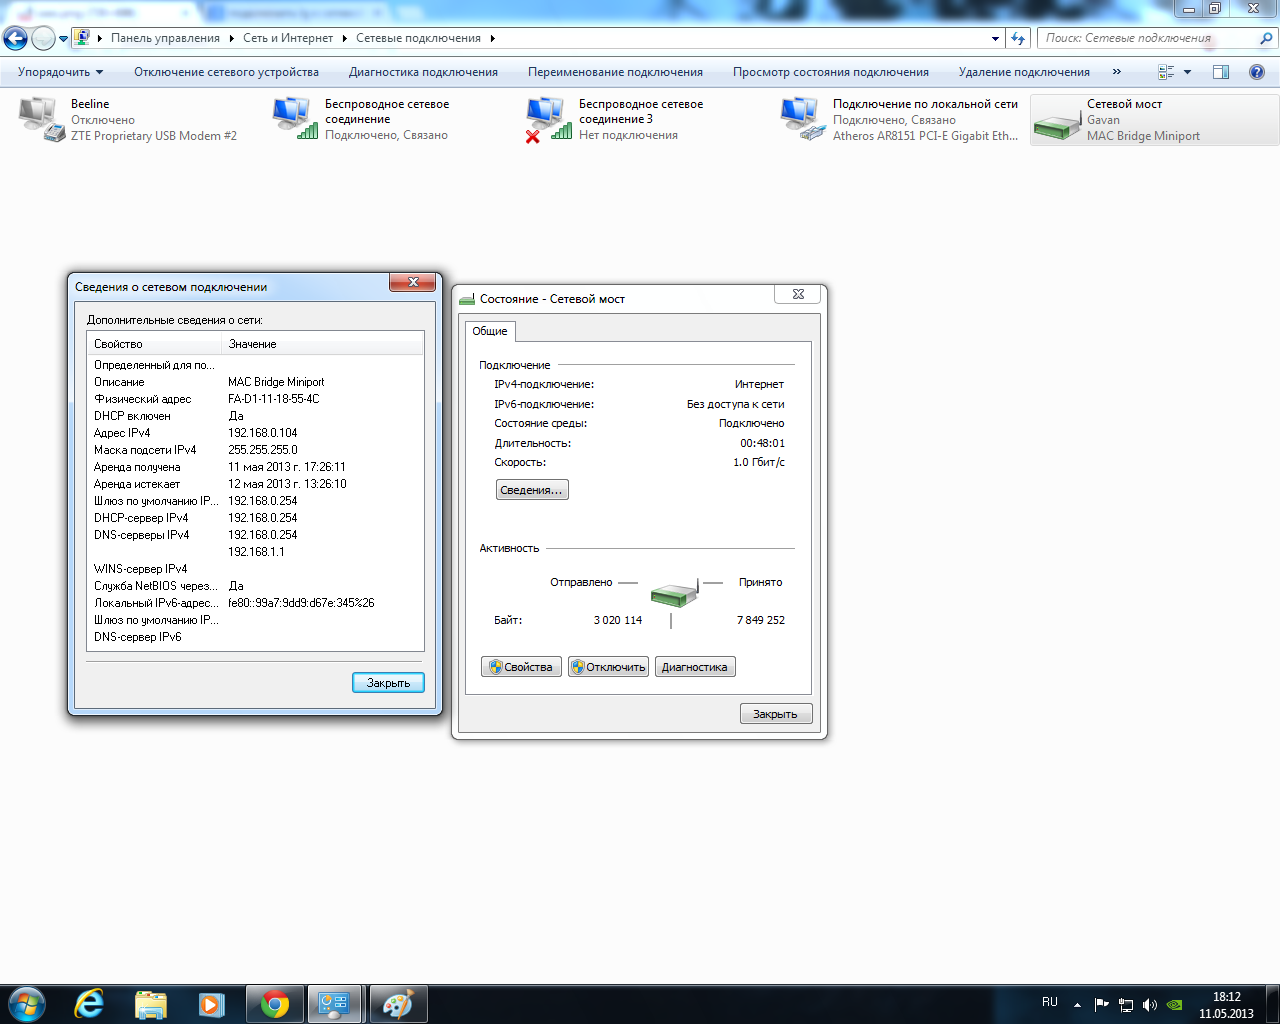Click the Back navigation arrow
This screenshot has height=1024, width=1280.
(x=16, y=38)
